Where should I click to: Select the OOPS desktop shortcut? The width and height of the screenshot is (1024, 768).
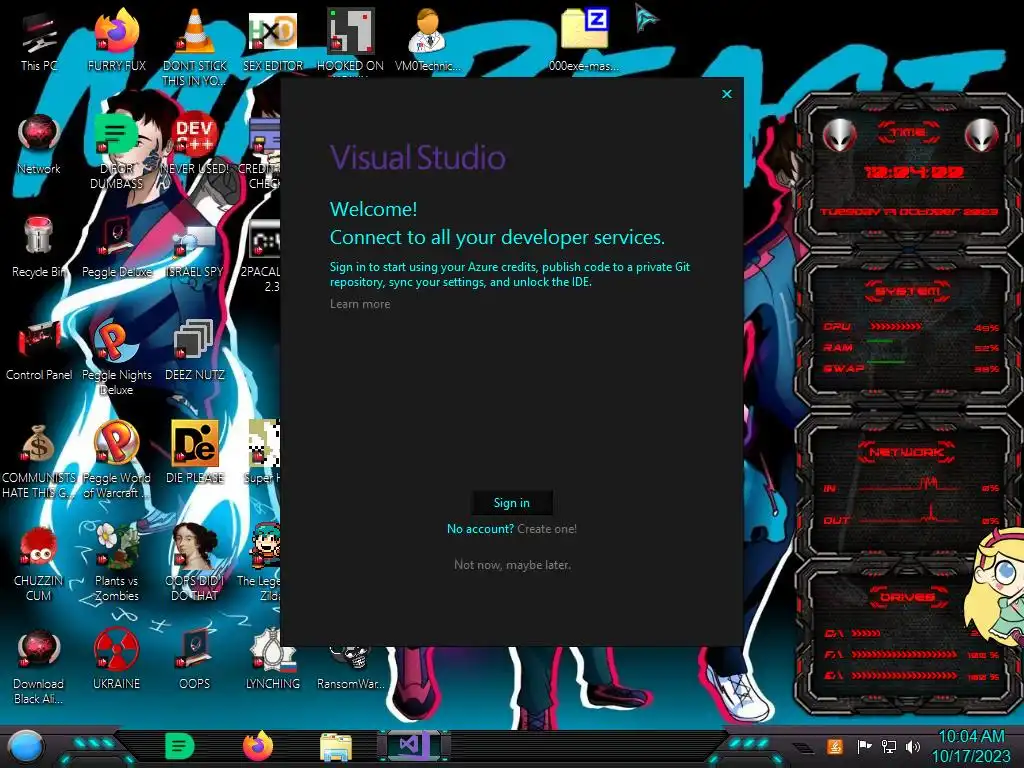click(195, 660)
